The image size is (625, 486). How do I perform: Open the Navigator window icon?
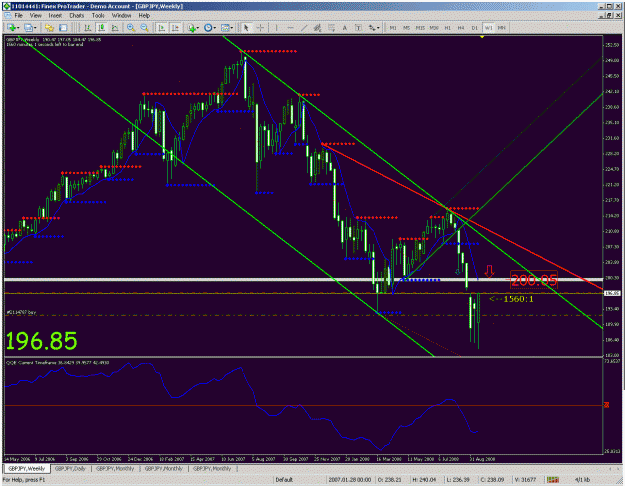pos(63,28)
